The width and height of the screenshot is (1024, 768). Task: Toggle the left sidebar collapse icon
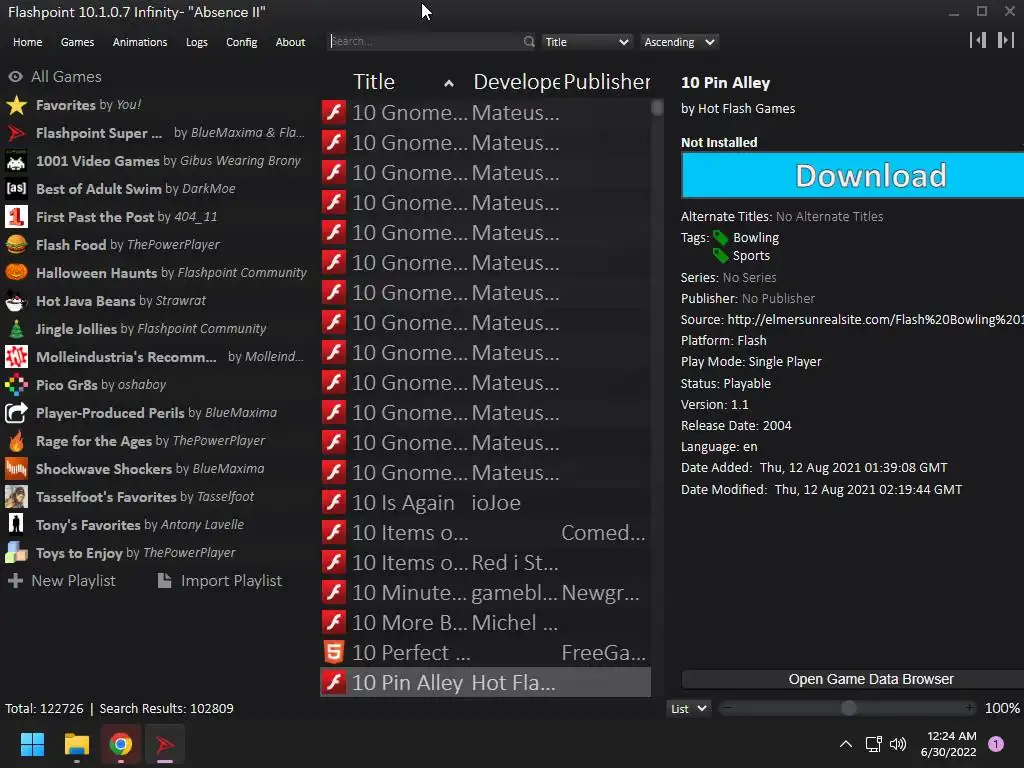(x=978, y=40)
